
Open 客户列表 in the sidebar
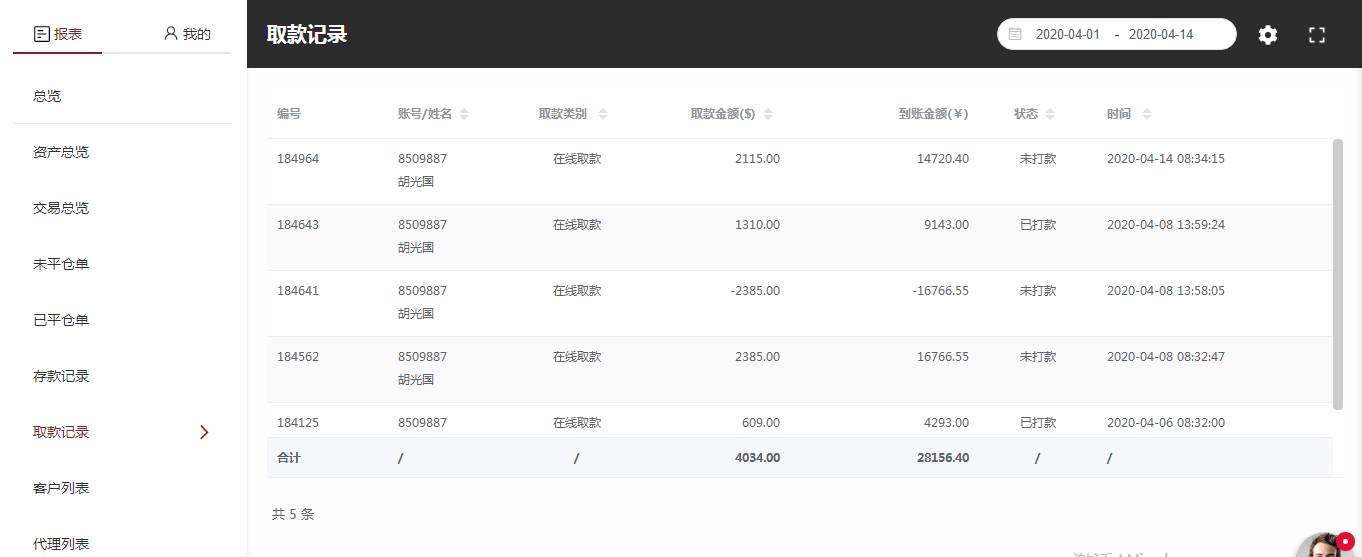click(61, 488)
